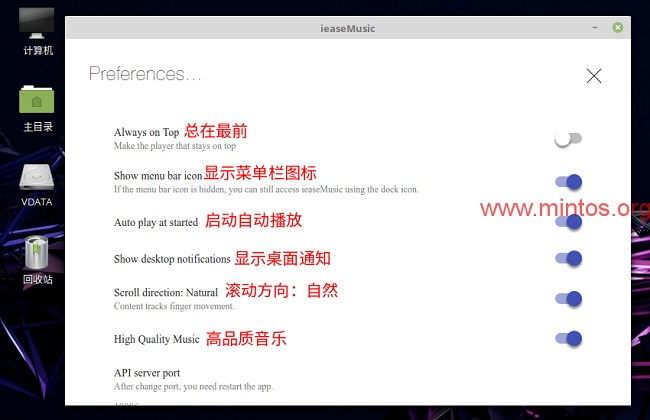Image resolution: width=650 pixels, height=420 pixels.
Task: Open the 回收站 trash desktop icon
Action: click(x=37, y=260)
